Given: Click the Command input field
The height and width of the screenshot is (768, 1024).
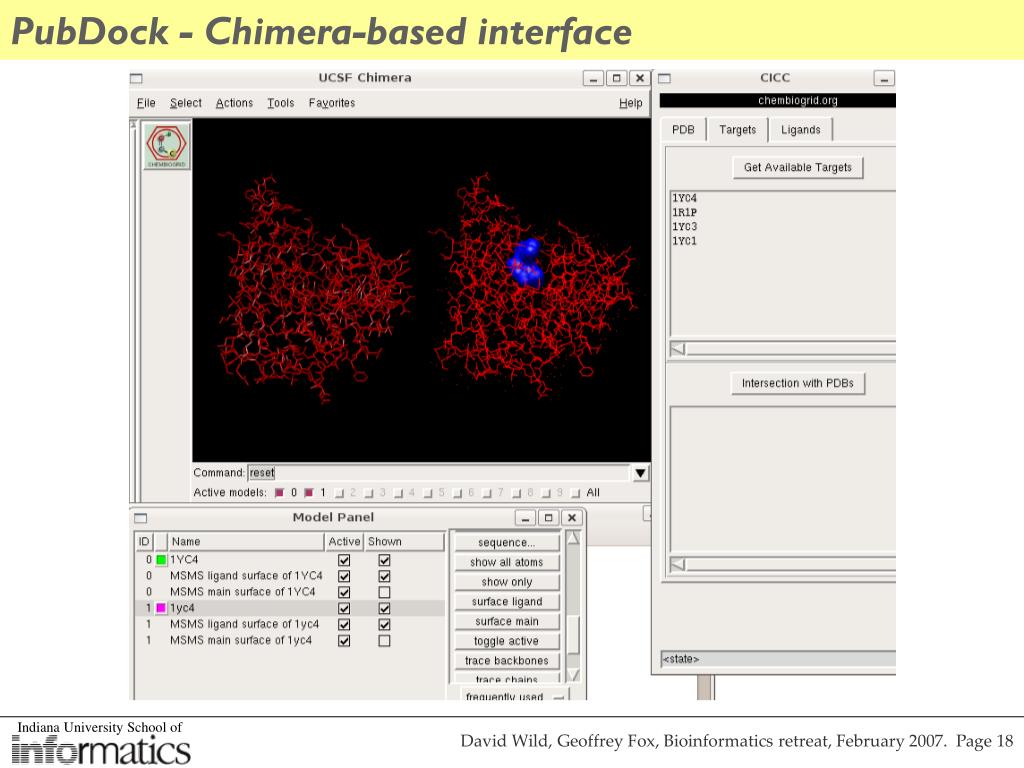Looking at the screenshot, I should pos(438,472).
